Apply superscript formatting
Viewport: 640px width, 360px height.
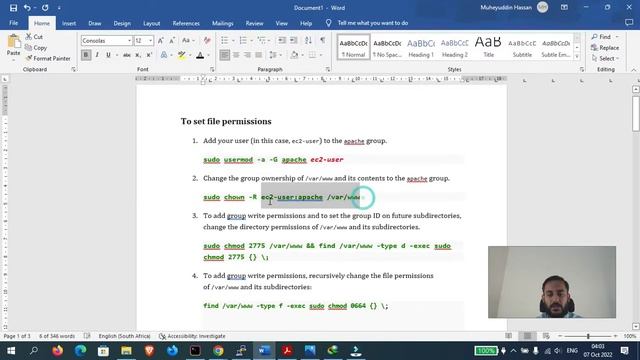tap(149, 55)
